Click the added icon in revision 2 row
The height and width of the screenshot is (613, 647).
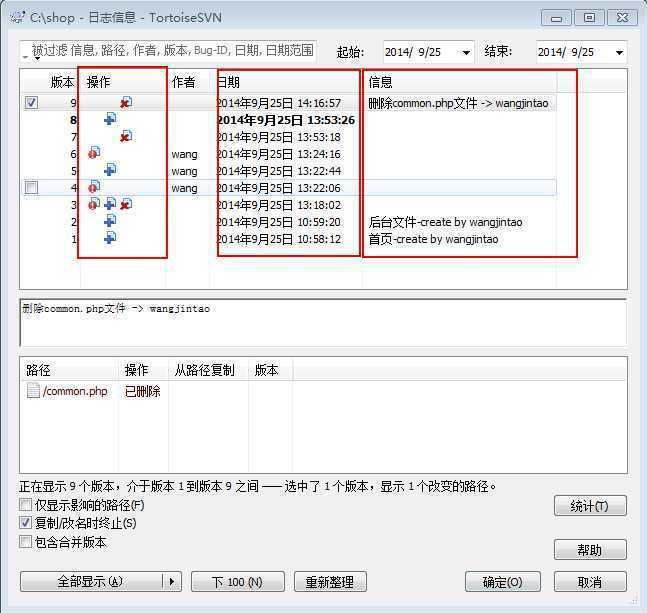tap(110, 222)
